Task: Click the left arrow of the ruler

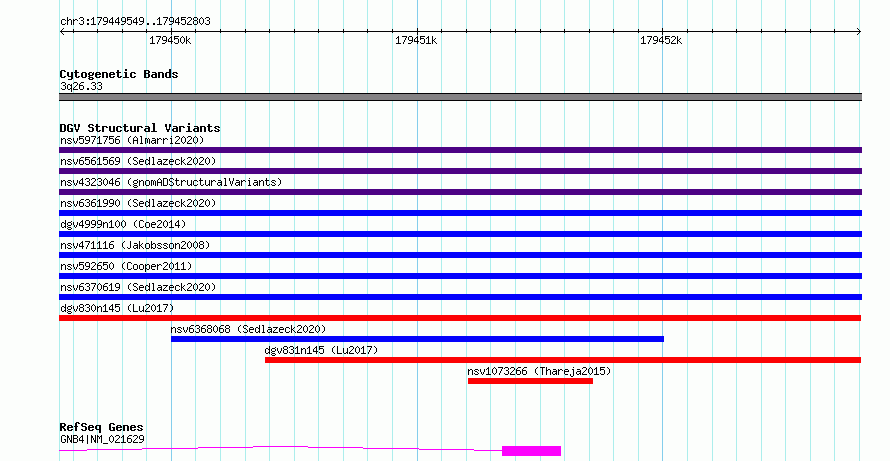Action: tap(62, 32)
